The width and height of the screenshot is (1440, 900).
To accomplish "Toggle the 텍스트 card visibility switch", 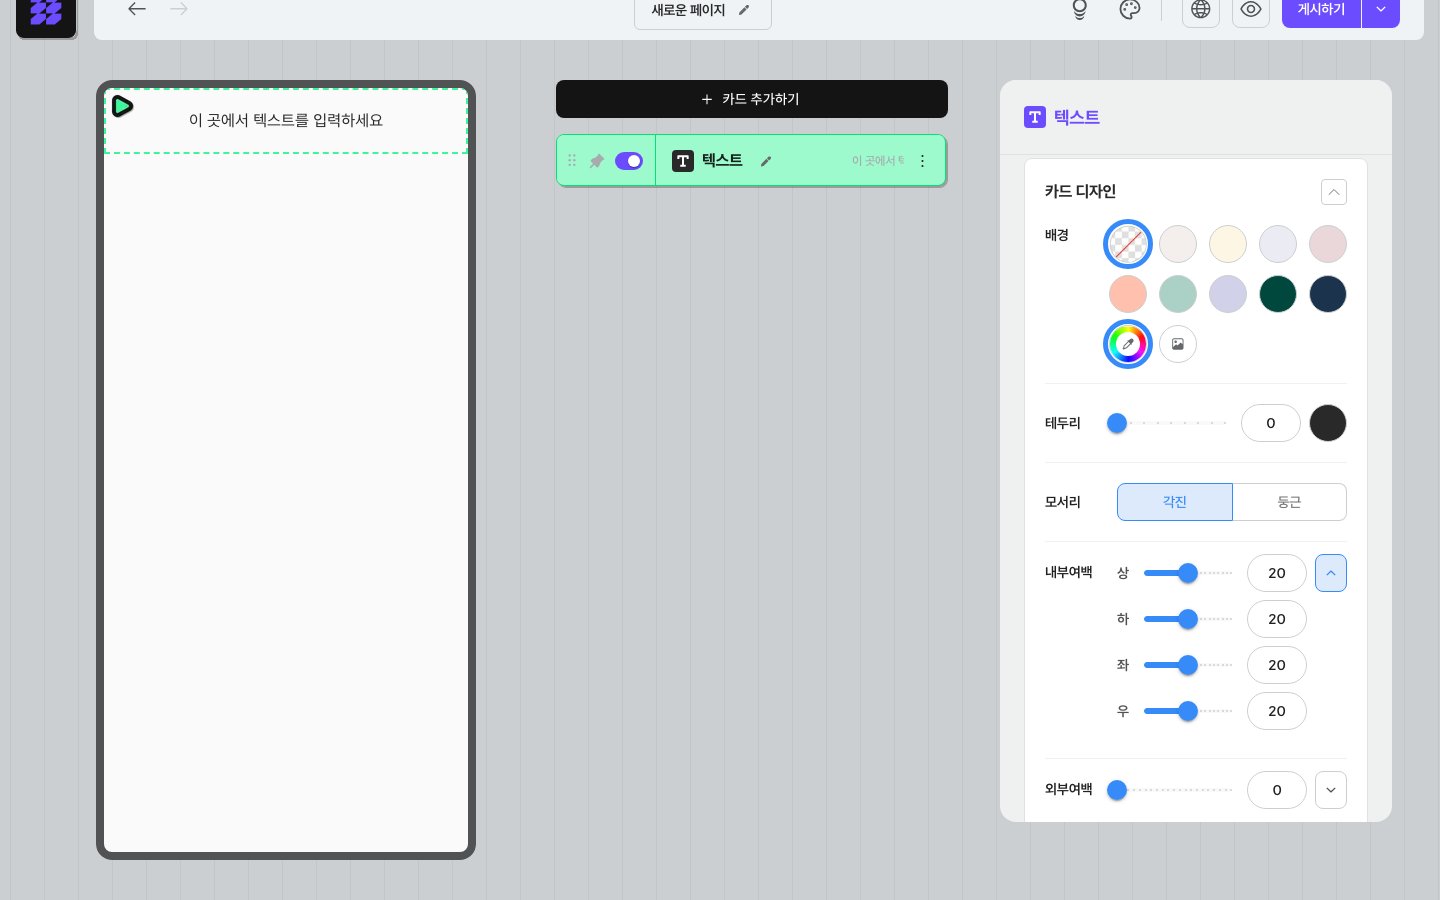I will tap(629, 161).
